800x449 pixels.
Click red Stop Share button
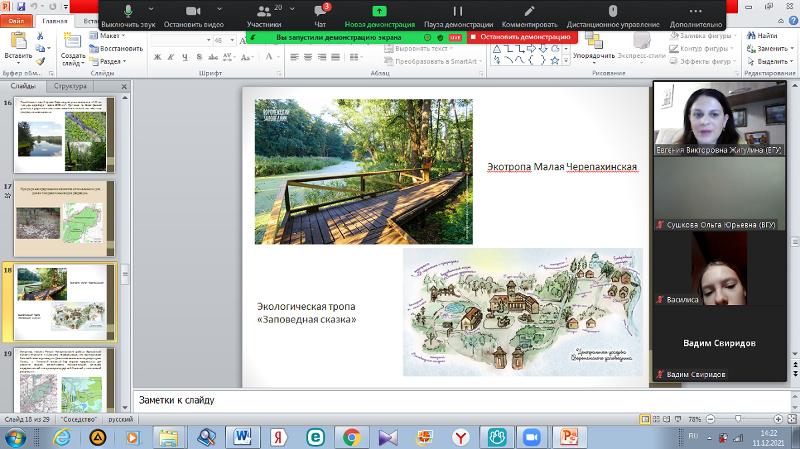(x=524, y=36)
